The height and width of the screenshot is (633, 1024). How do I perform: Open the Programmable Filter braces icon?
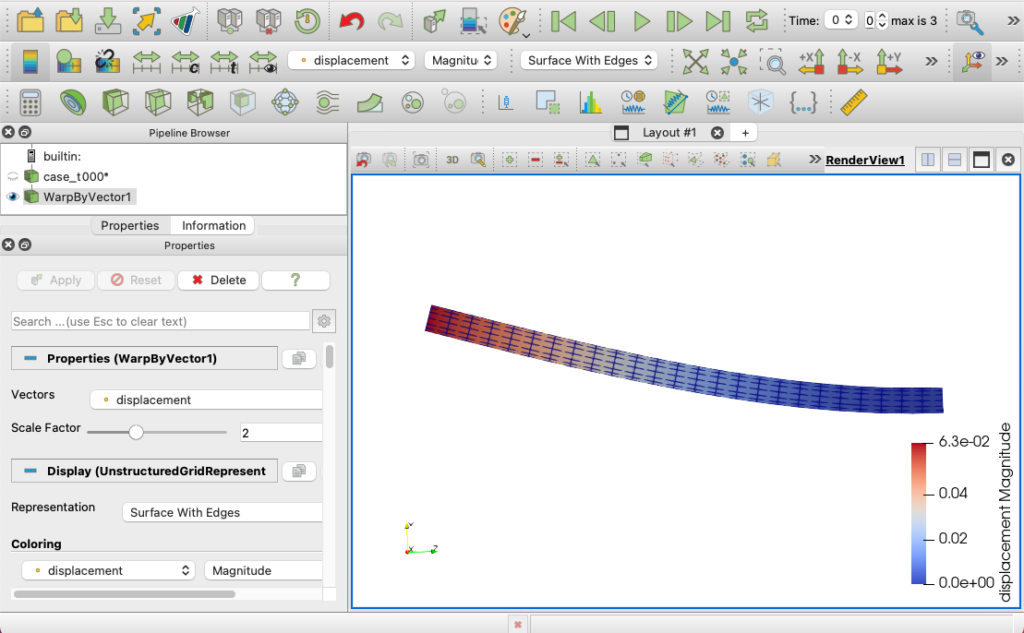[803, 103]
